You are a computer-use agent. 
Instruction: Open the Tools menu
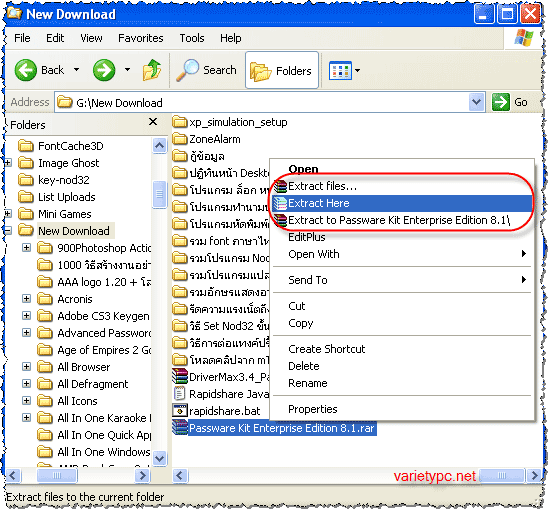[192, 38]
